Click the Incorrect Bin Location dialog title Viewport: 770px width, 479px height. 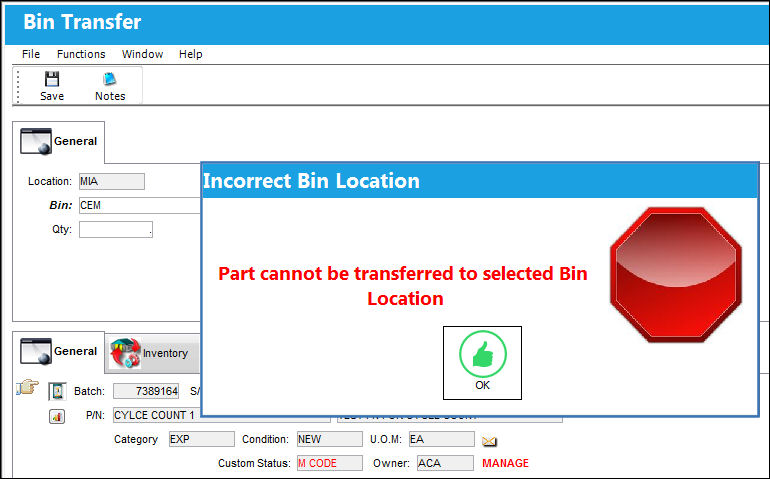click(311, 181)
